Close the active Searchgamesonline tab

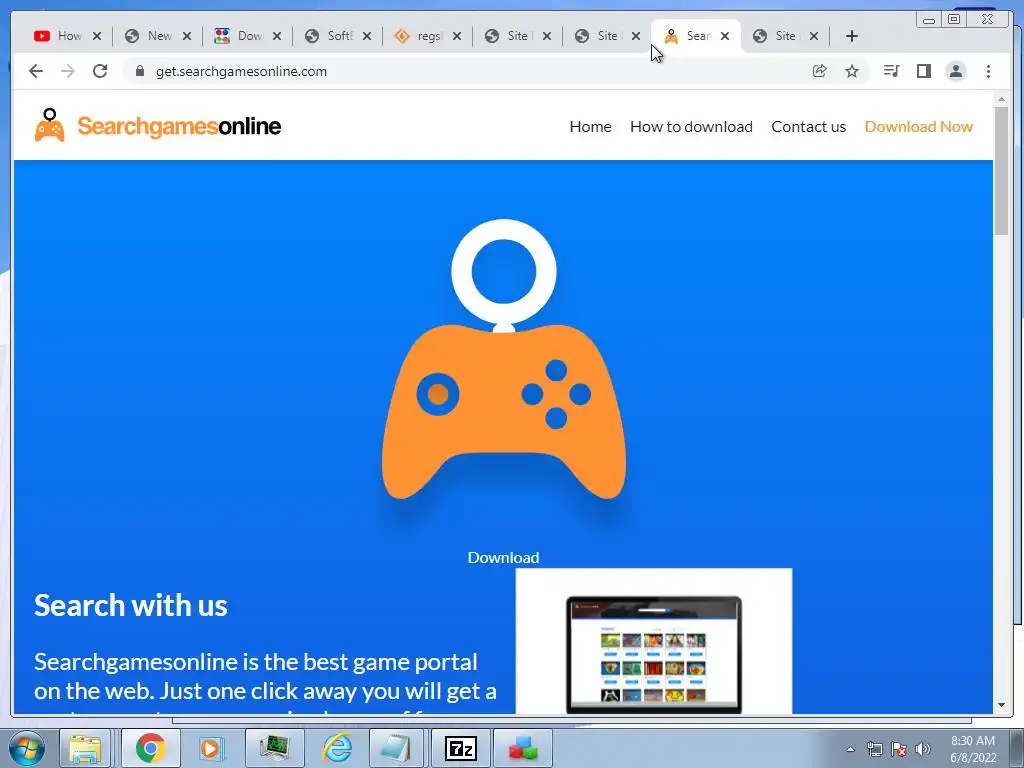[725, 36]
